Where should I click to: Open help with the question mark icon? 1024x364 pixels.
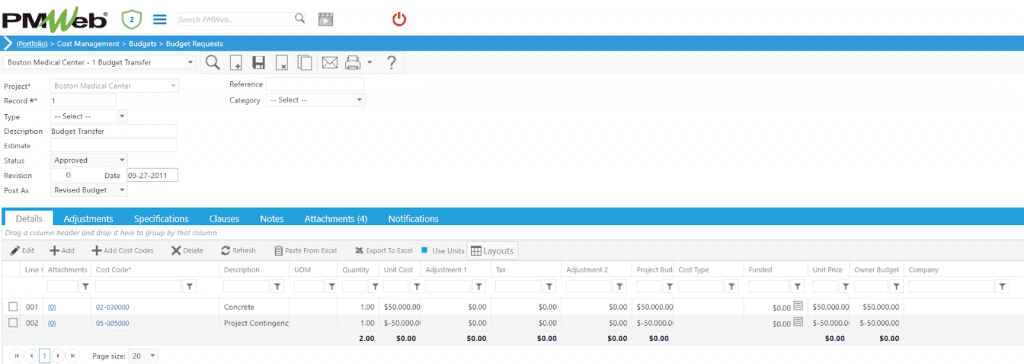pos(391,63)
